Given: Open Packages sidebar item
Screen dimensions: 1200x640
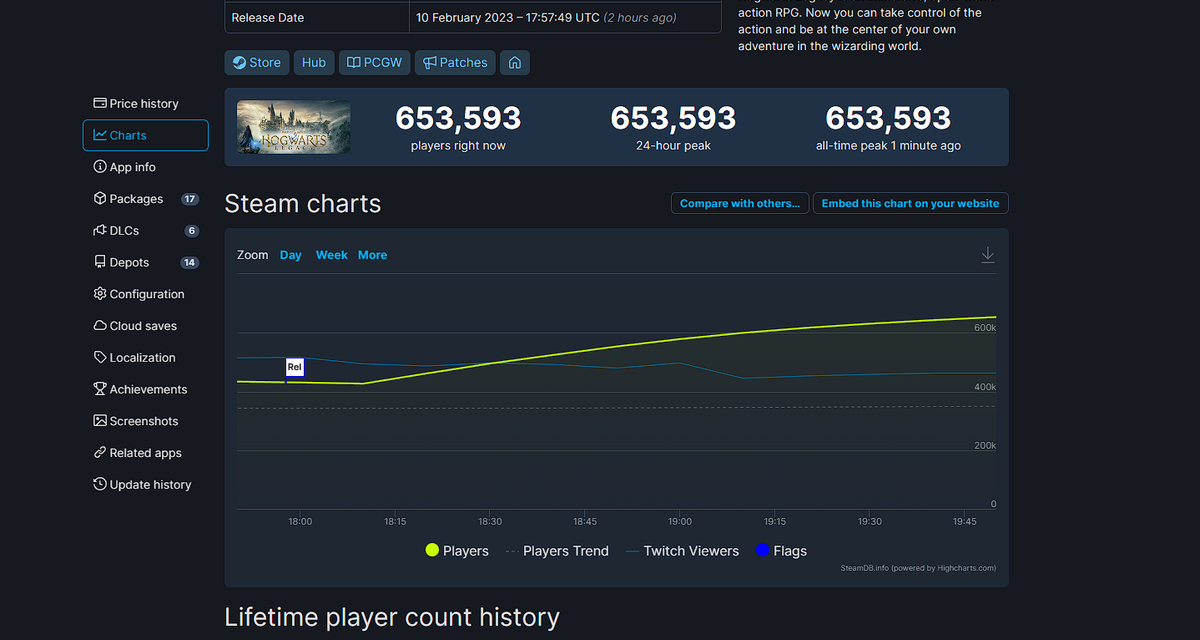Looking at the screenshot, I should [x=146, y=199].
